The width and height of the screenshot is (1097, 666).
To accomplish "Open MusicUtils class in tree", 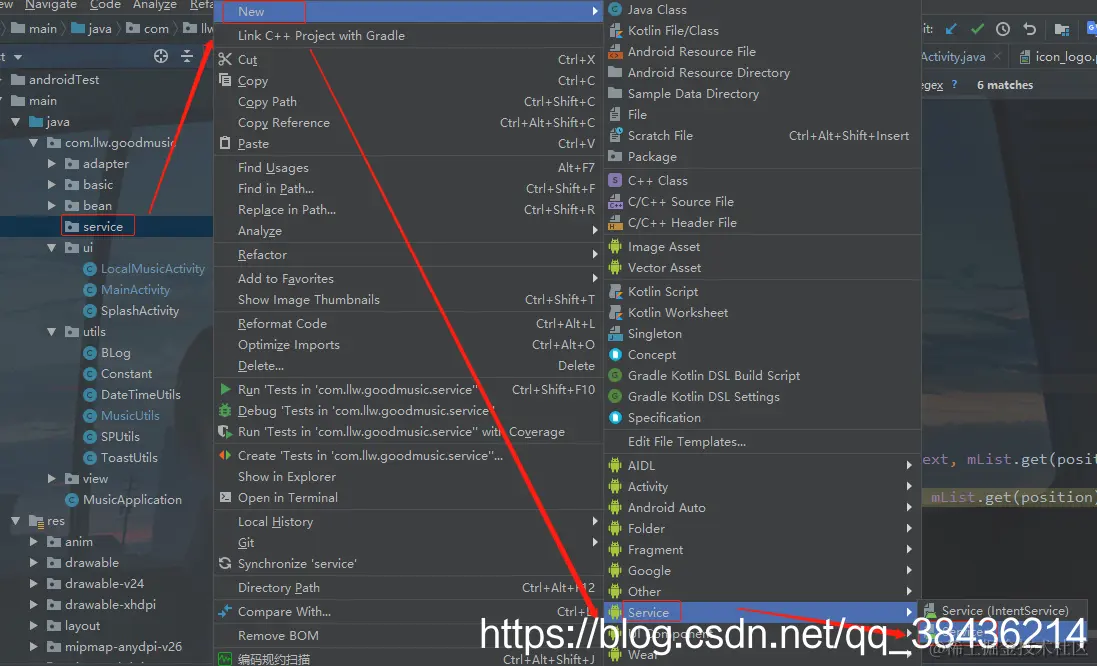I will 130,416.
